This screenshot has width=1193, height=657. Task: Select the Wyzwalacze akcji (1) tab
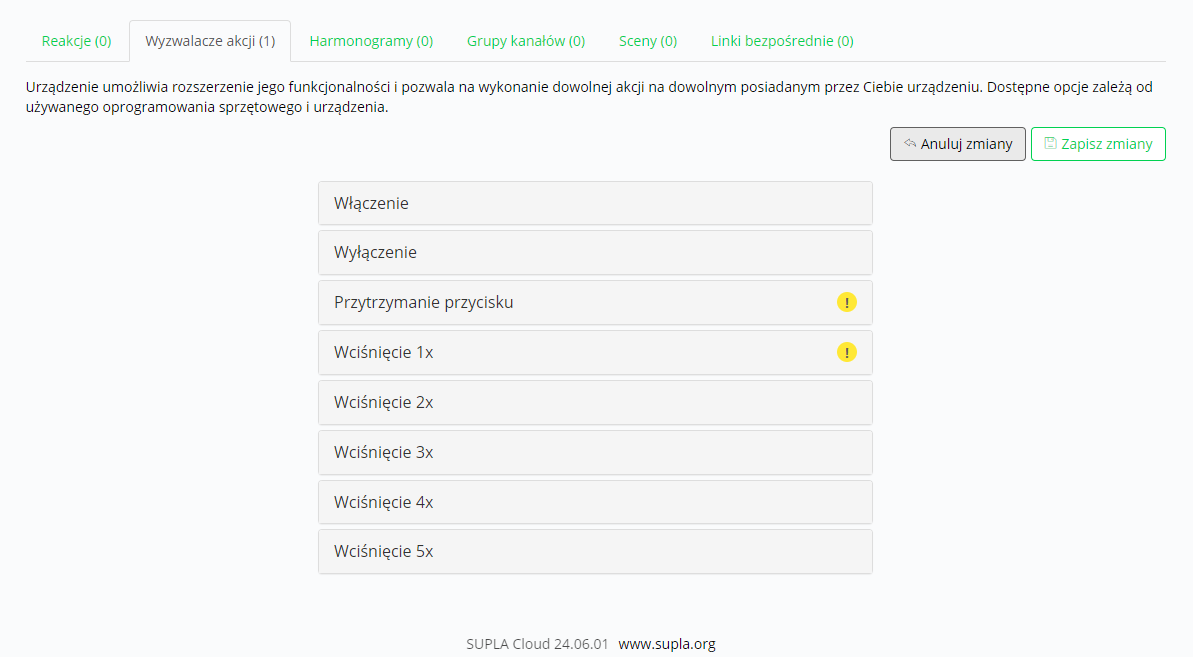(x=210, y=41)
